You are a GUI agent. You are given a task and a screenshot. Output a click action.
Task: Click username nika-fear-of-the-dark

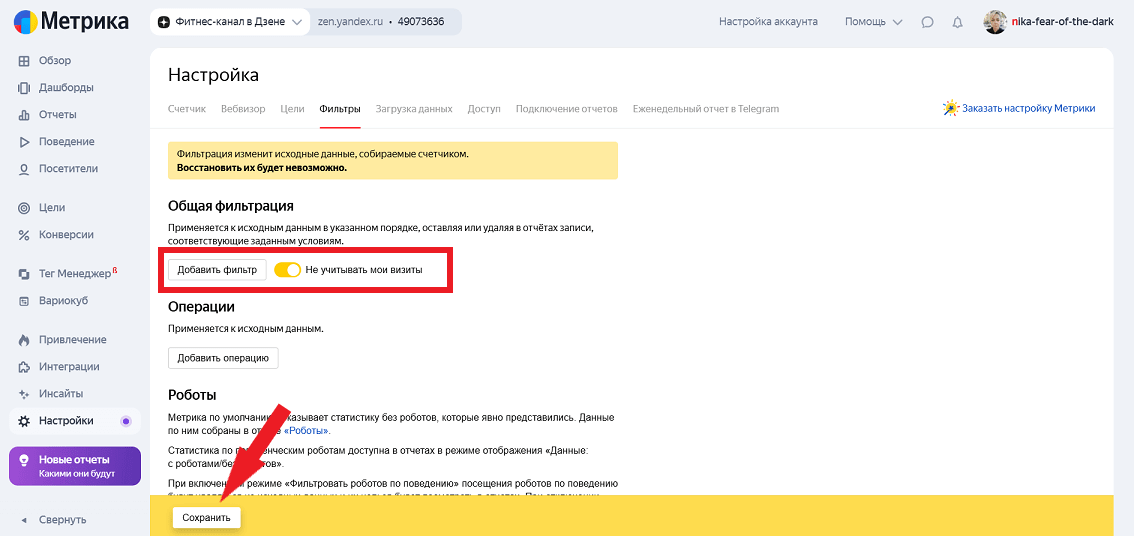[1062, 22]
